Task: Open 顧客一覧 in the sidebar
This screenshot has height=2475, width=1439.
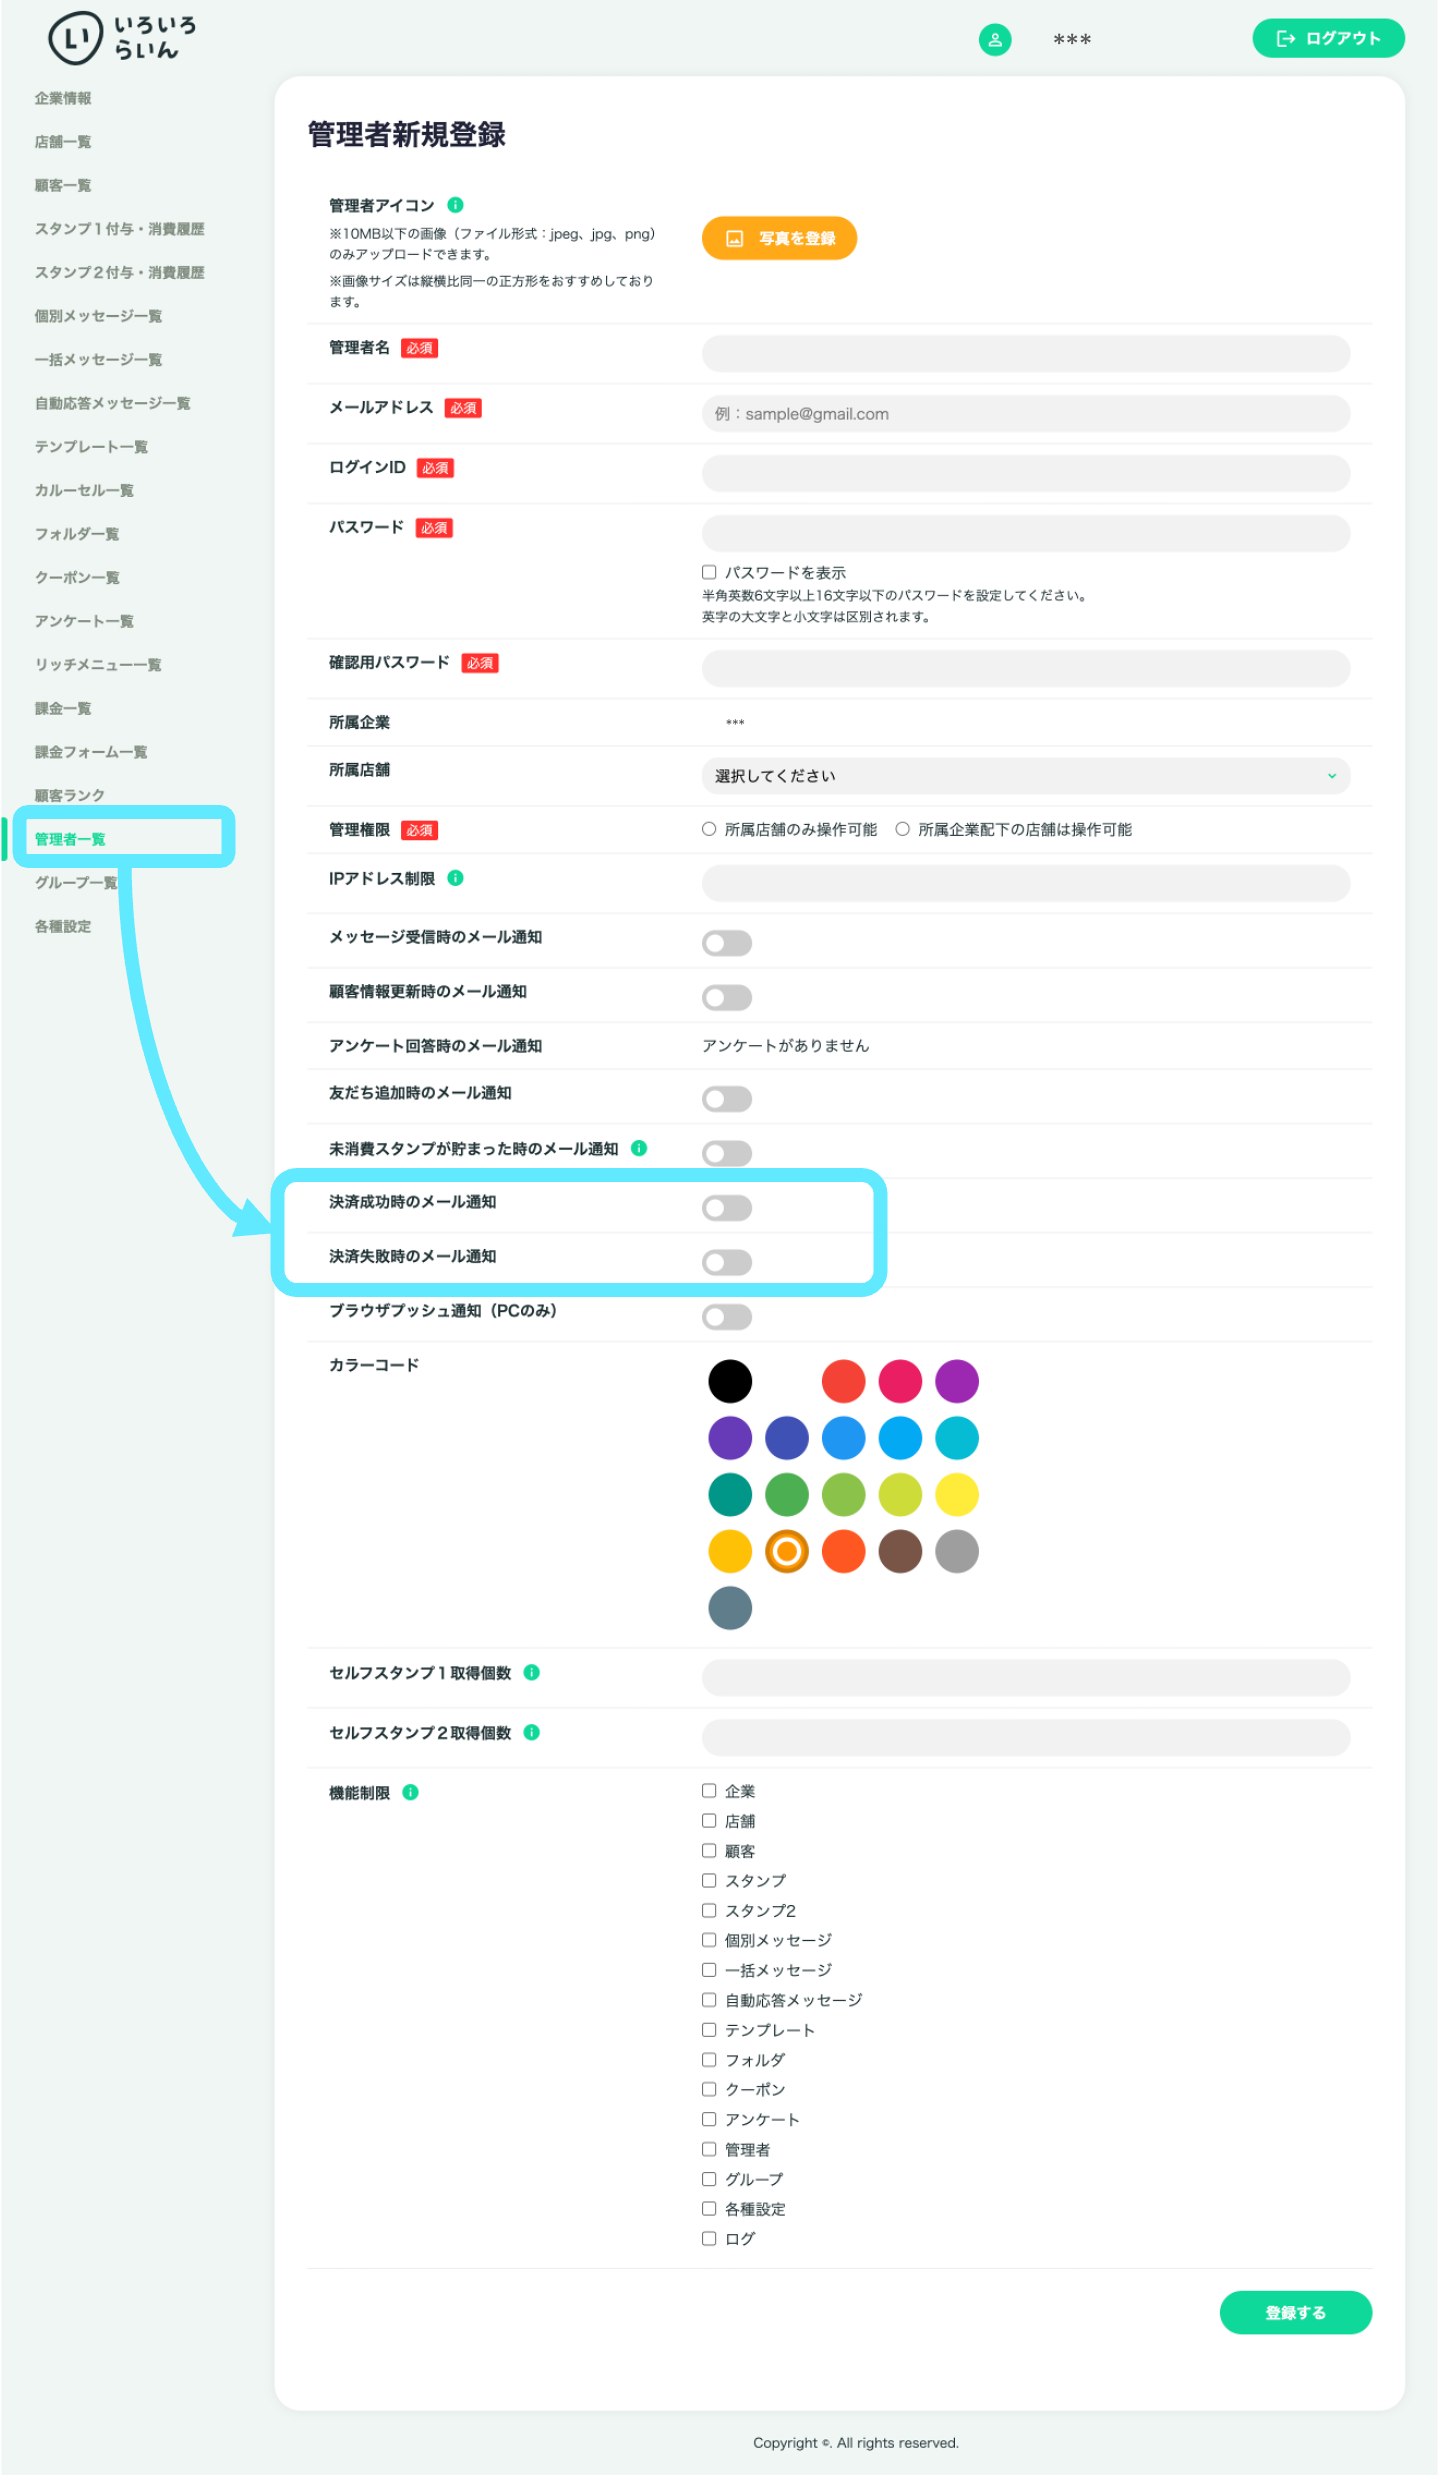Action: click(x=63, y=185)
